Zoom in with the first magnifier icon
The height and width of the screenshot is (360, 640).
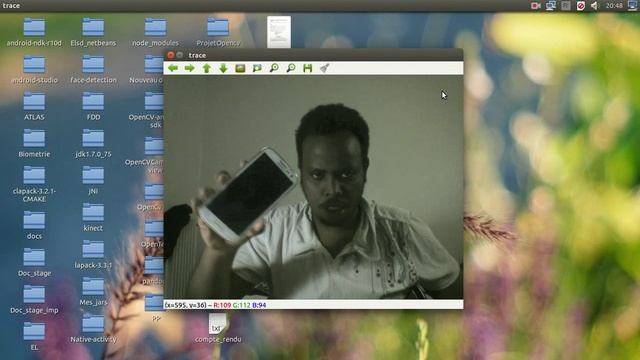coord(274,68)
